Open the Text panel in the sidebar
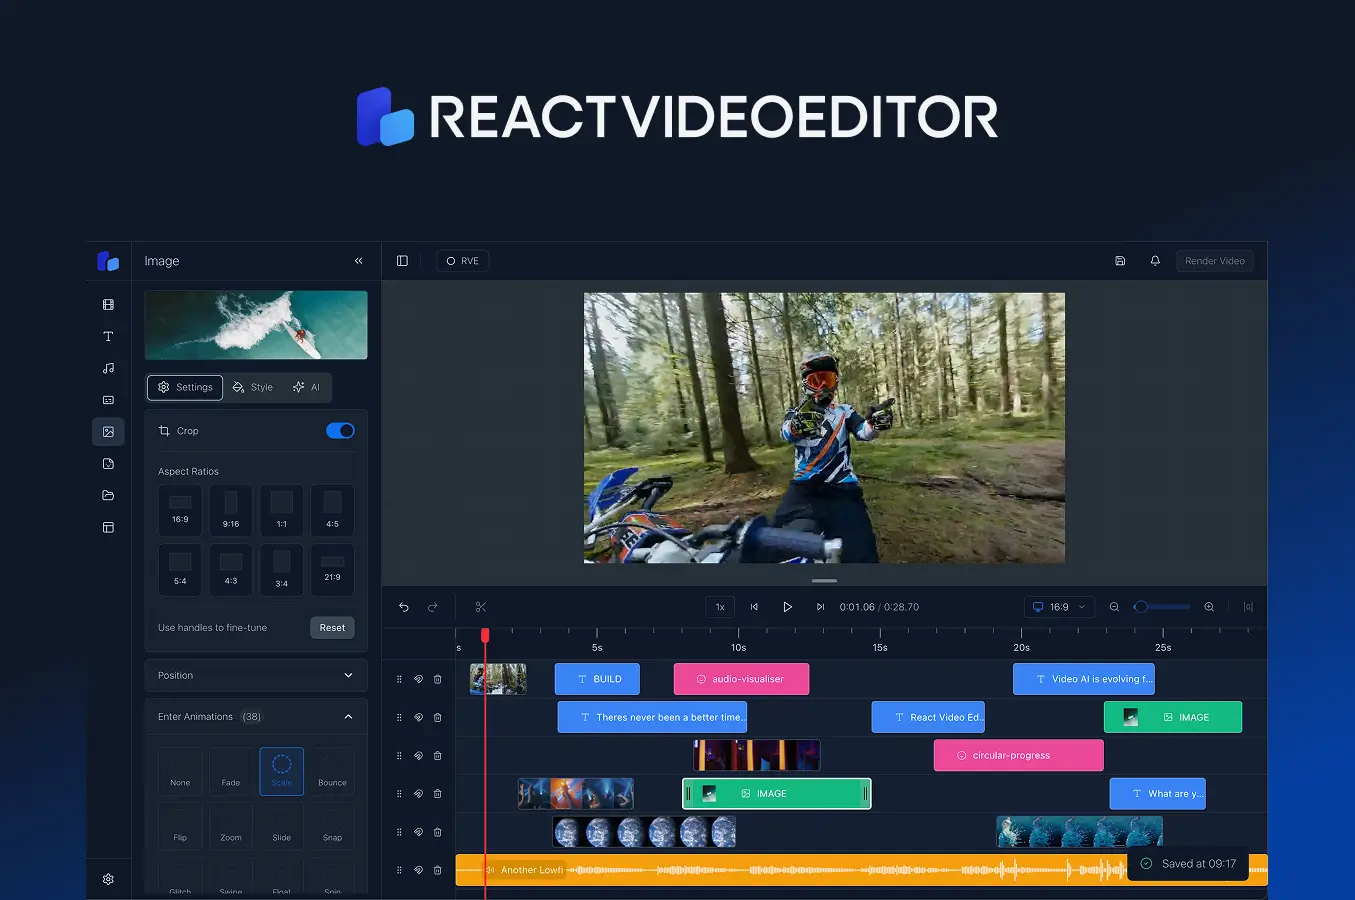Viewport: 1355px width, 900px height. pos(108,336)
